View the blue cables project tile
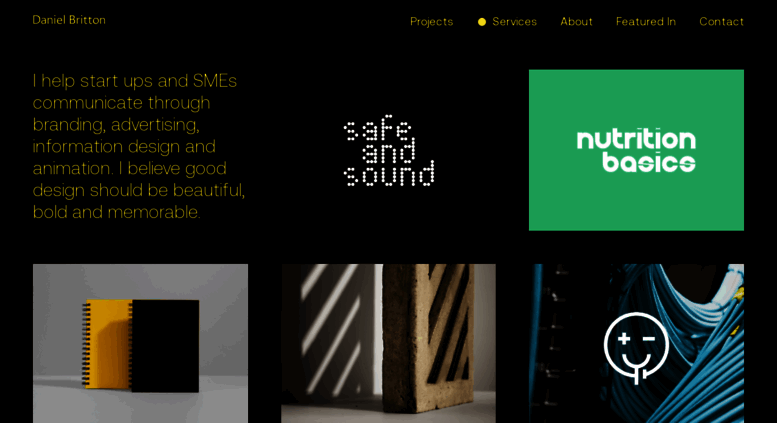 (x=636, y=343)
